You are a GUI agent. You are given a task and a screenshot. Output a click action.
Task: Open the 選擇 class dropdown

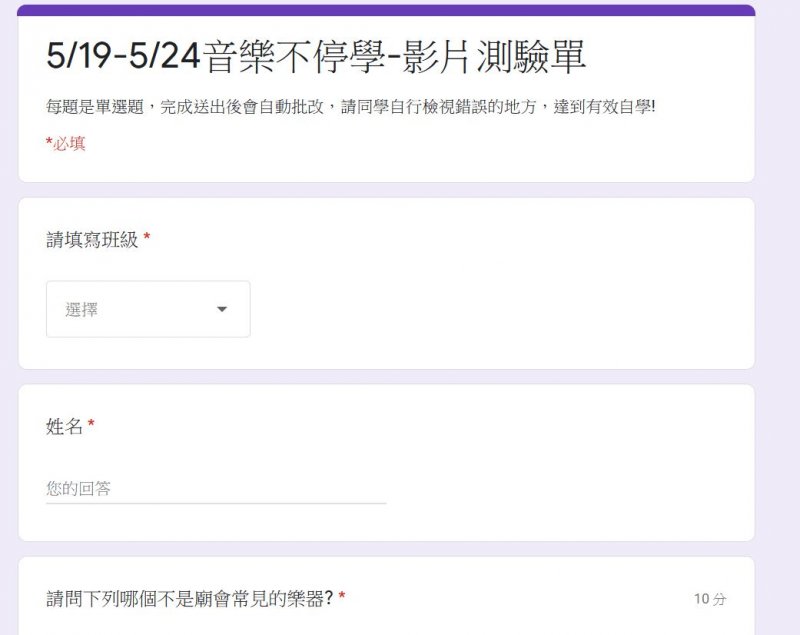click(x=148, y=309)
